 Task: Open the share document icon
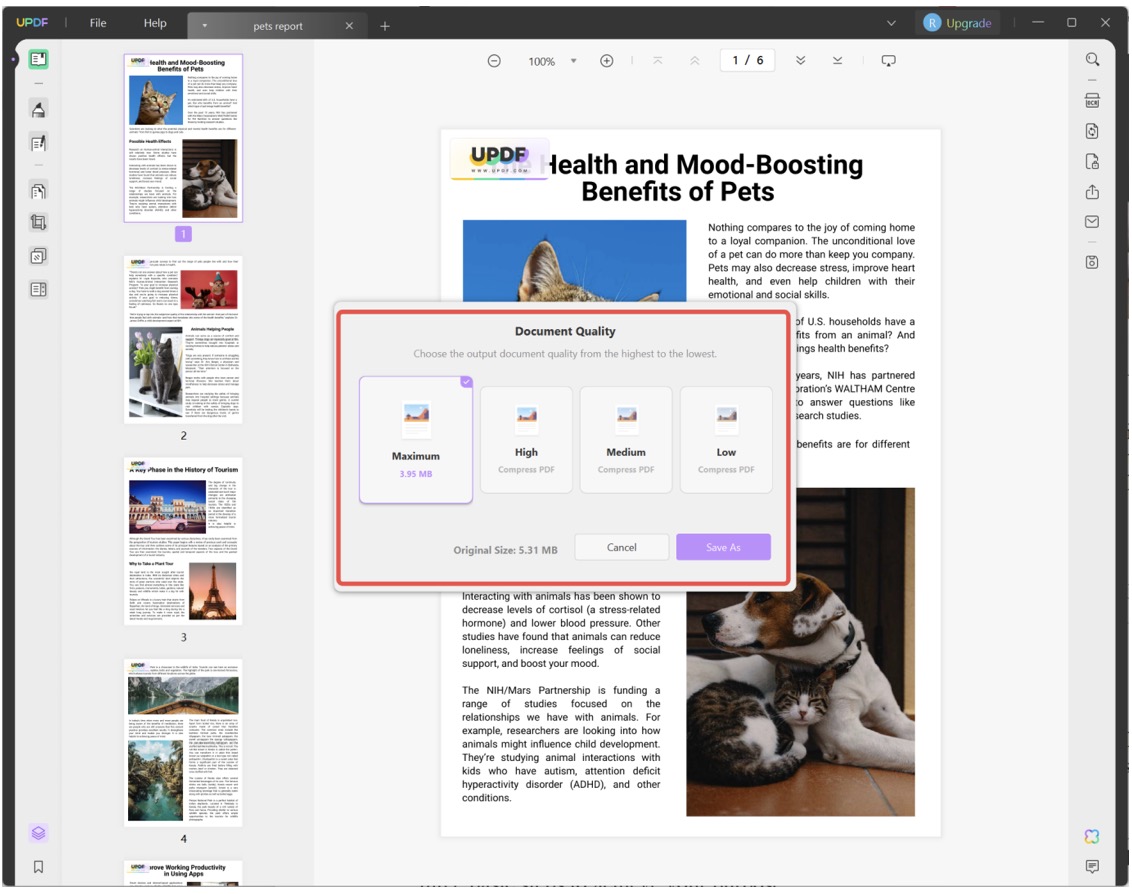[1092, 192]
